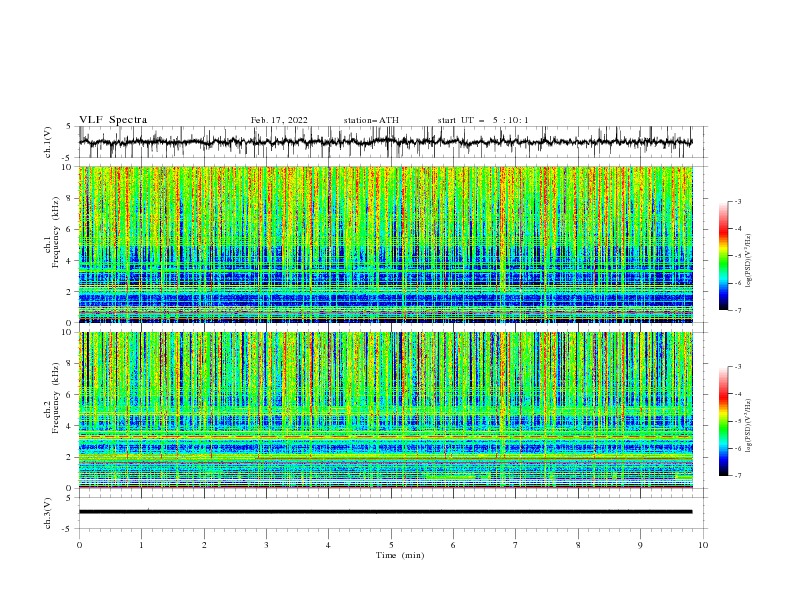792x612 pixels.
Task: Click the 'start UT = 5 :10: 1' text
Action: (x=483, y=120)
